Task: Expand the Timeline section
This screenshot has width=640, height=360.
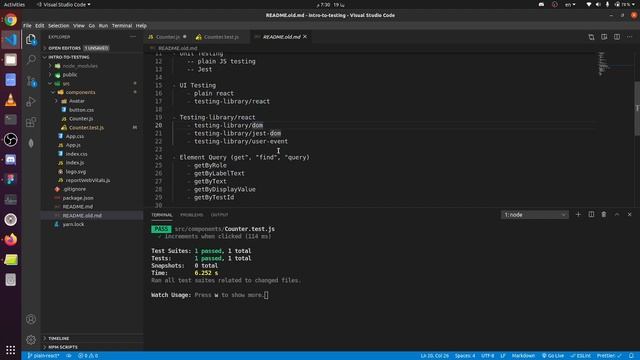Action: tap(59, 338)
